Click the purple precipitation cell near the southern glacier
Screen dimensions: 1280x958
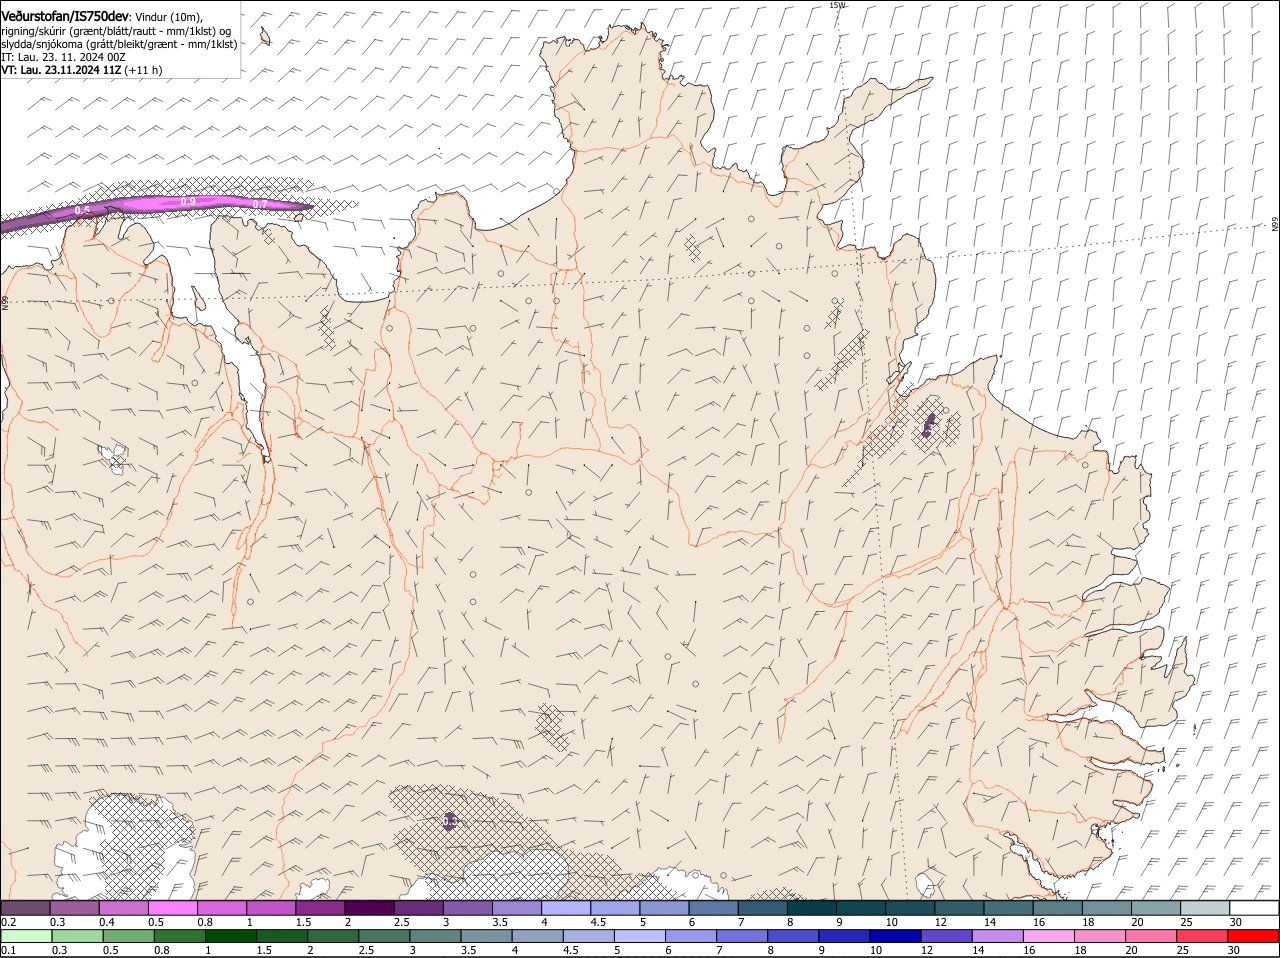pyautogui.click(x=450, y=821)
